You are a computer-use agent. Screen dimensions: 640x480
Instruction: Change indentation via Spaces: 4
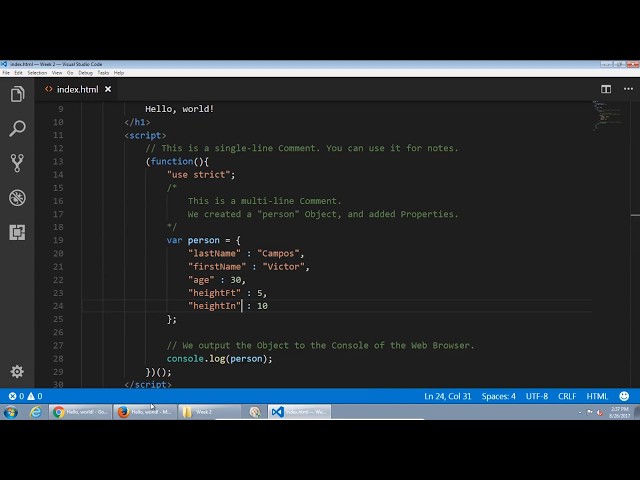click(x=498, y=396)
